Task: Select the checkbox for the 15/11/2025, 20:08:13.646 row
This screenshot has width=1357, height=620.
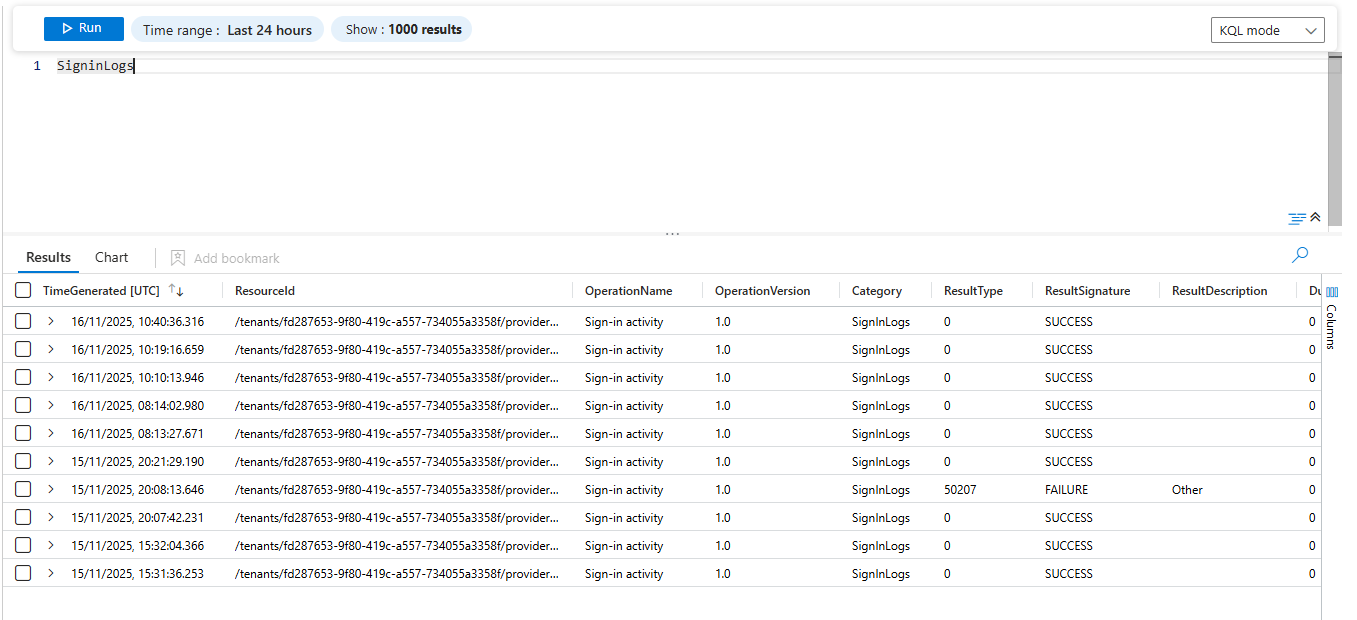Action: tap(23, 490)
